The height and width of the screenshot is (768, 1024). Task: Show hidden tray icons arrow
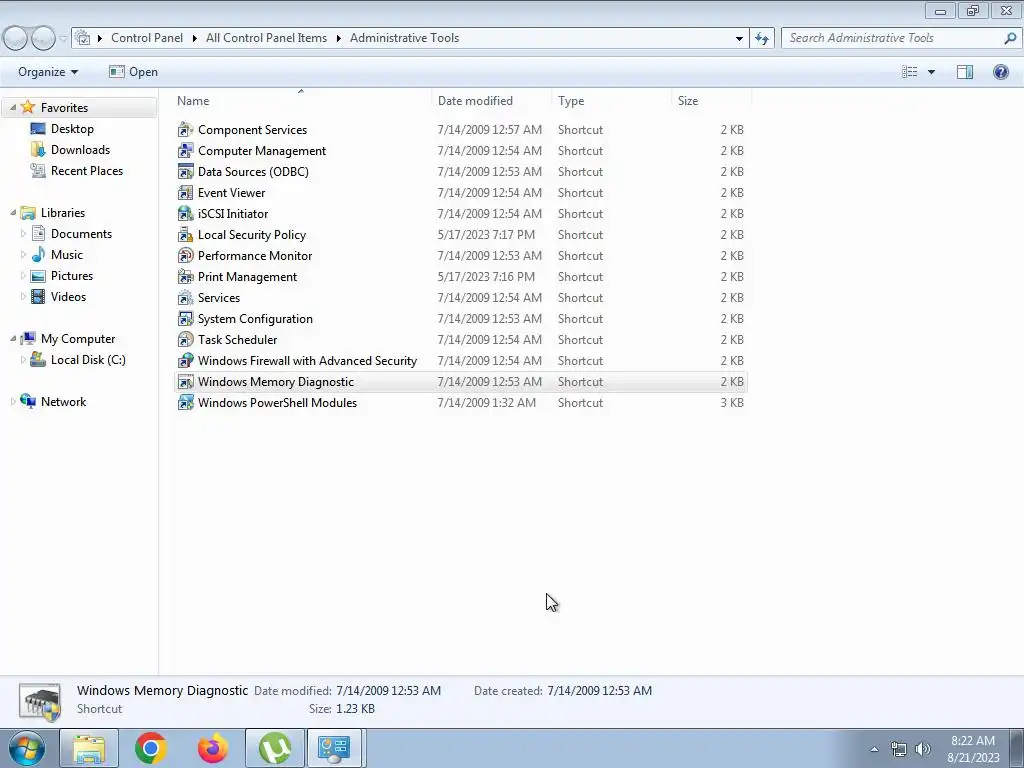click(x=874, y=749)
